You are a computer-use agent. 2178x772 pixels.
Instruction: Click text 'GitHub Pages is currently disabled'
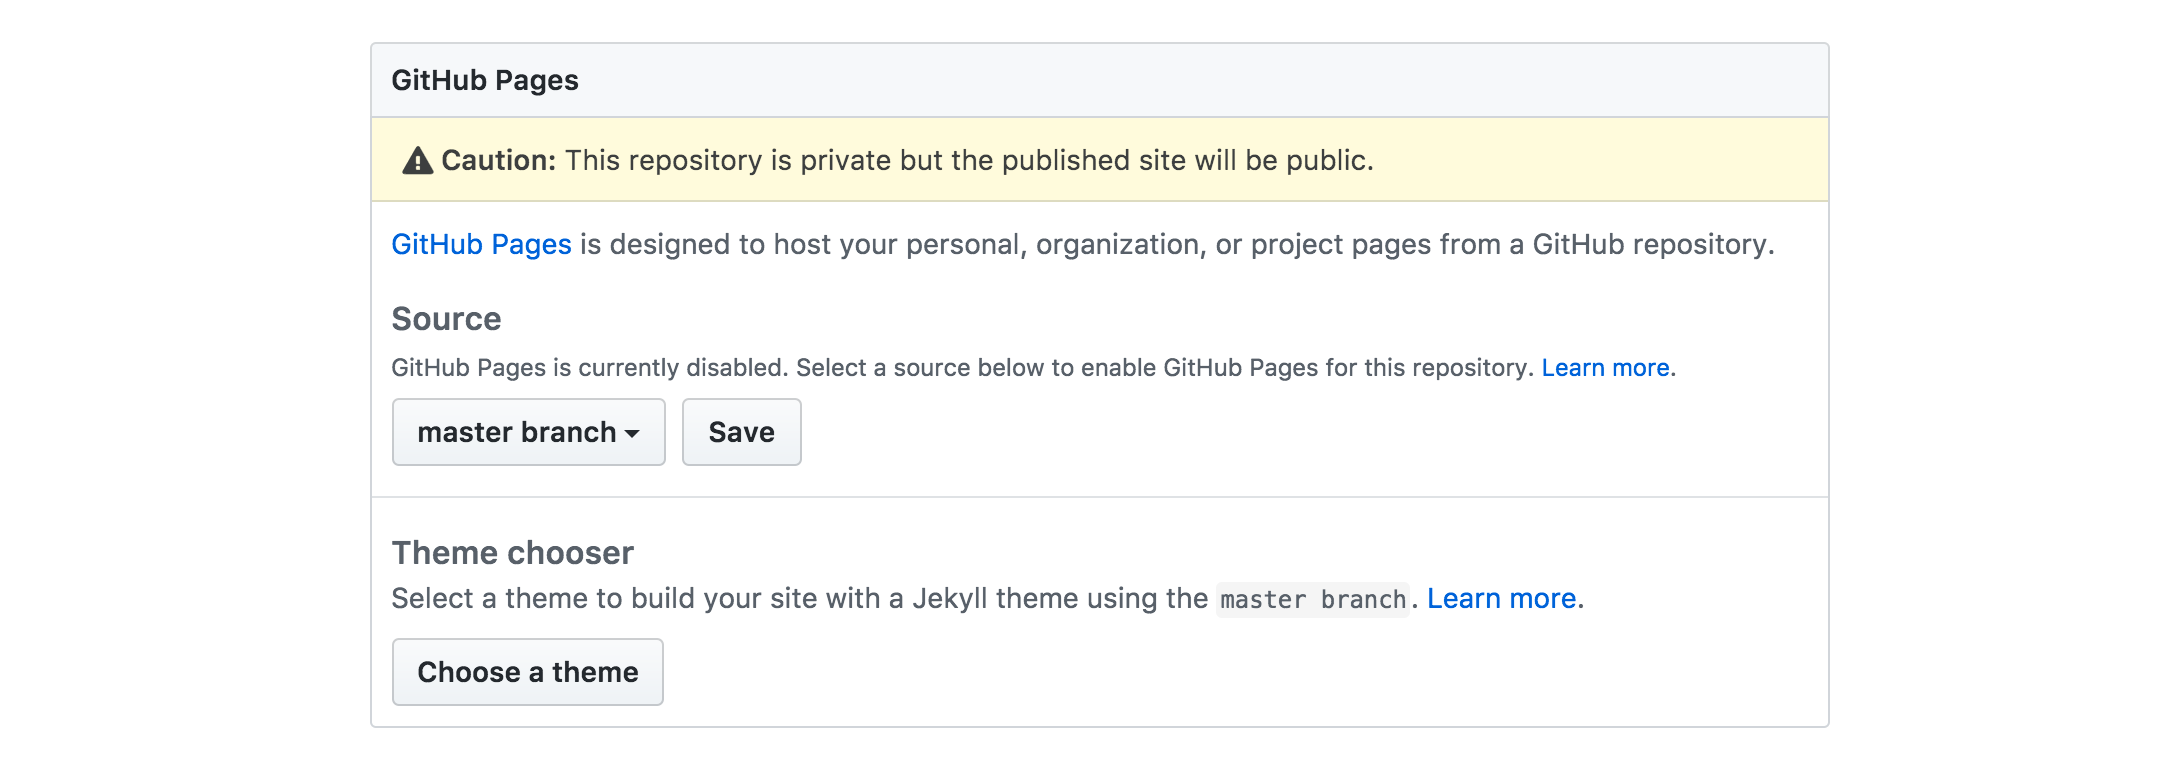(589, 368)
